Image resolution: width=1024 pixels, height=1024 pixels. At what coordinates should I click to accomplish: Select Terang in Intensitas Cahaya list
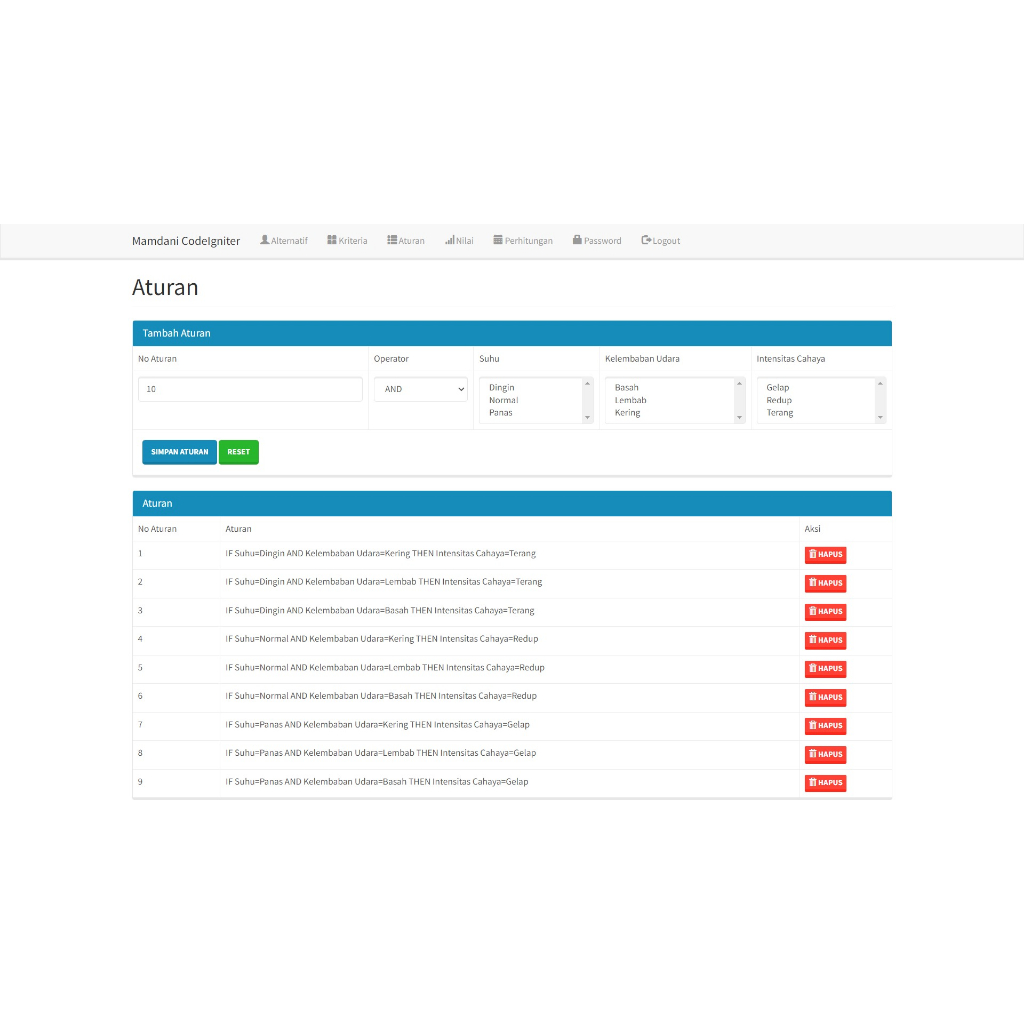[780, 412]
